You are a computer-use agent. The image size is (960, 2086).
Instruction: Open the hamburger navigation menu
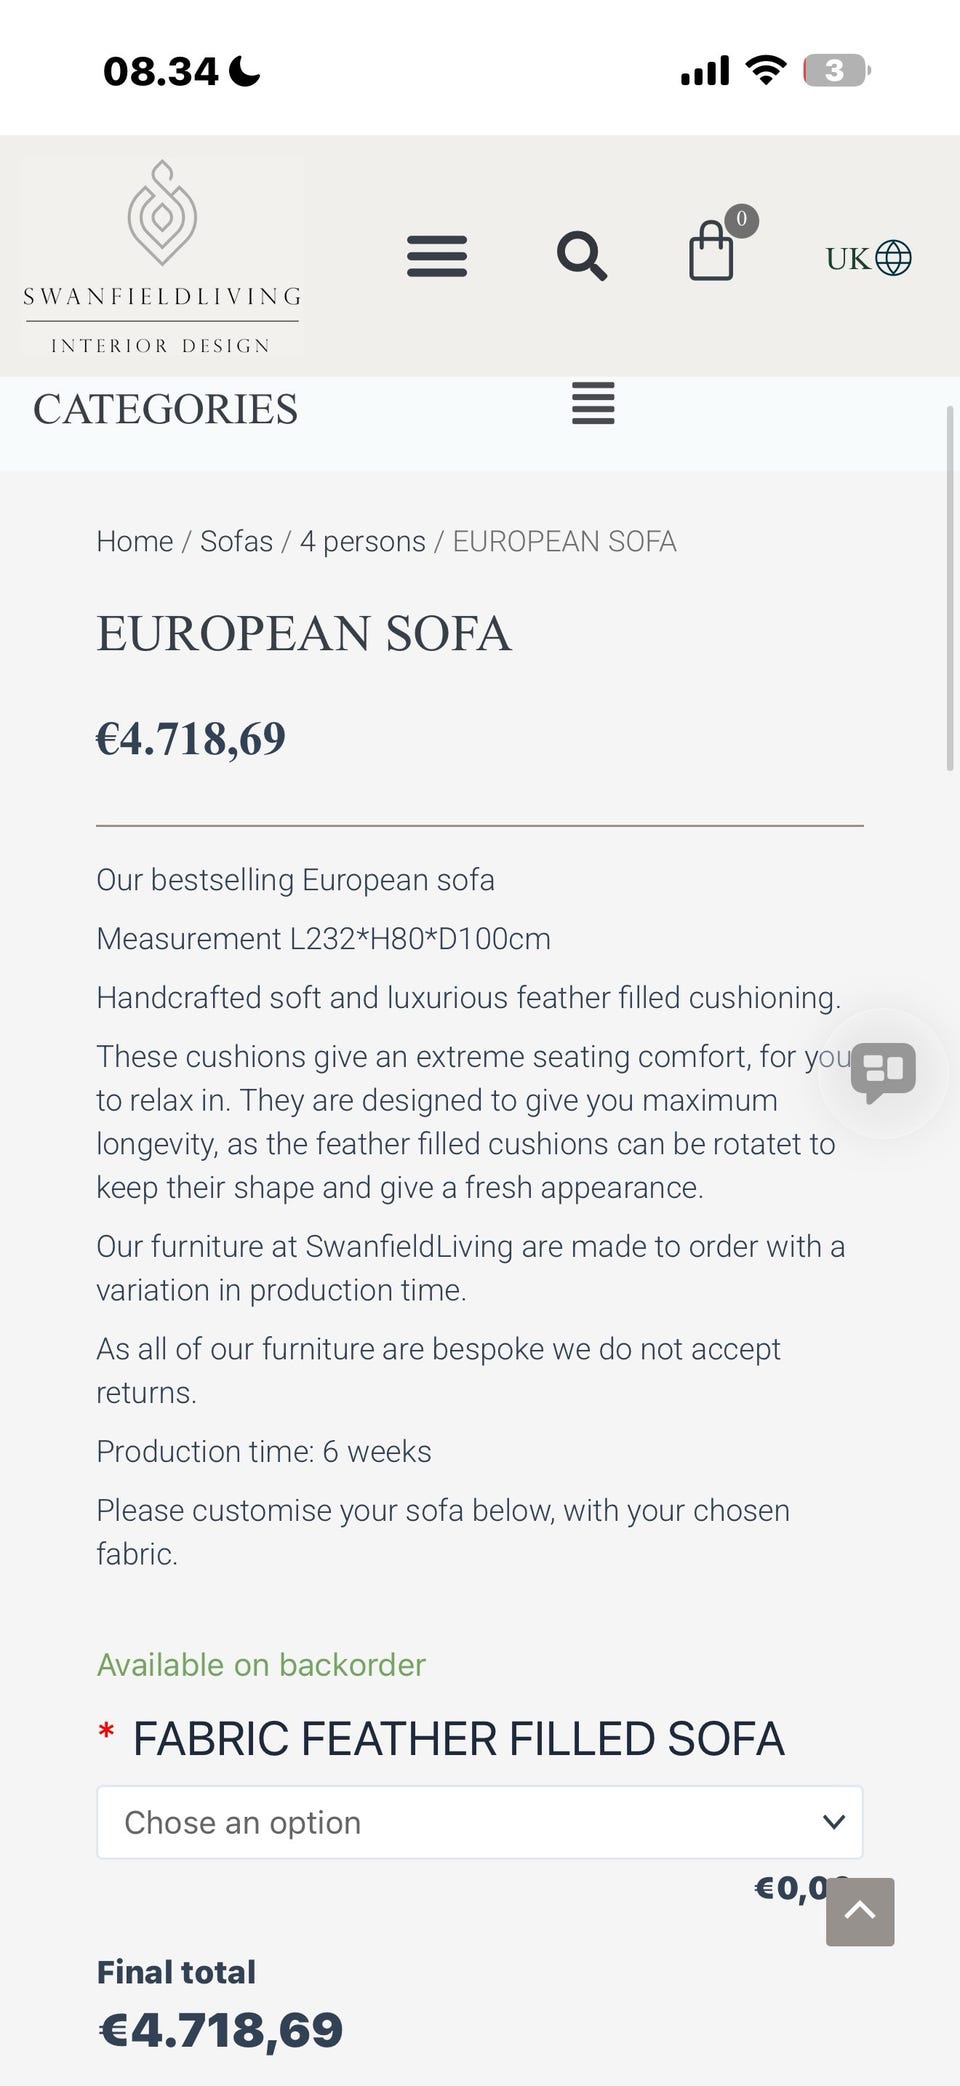(437, 256)
